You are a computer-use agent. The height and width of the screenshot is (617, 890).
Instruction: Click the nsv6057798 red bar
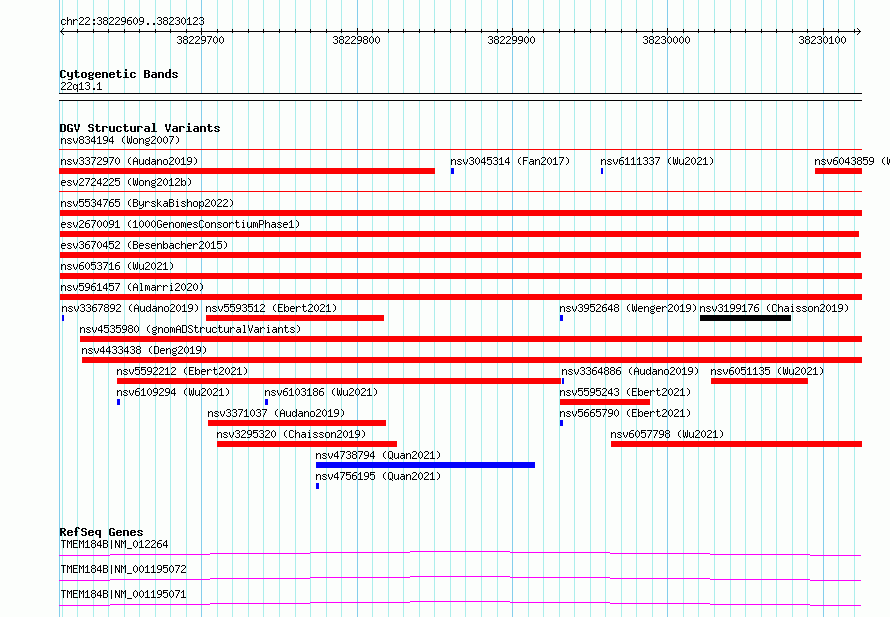(736, 444)
